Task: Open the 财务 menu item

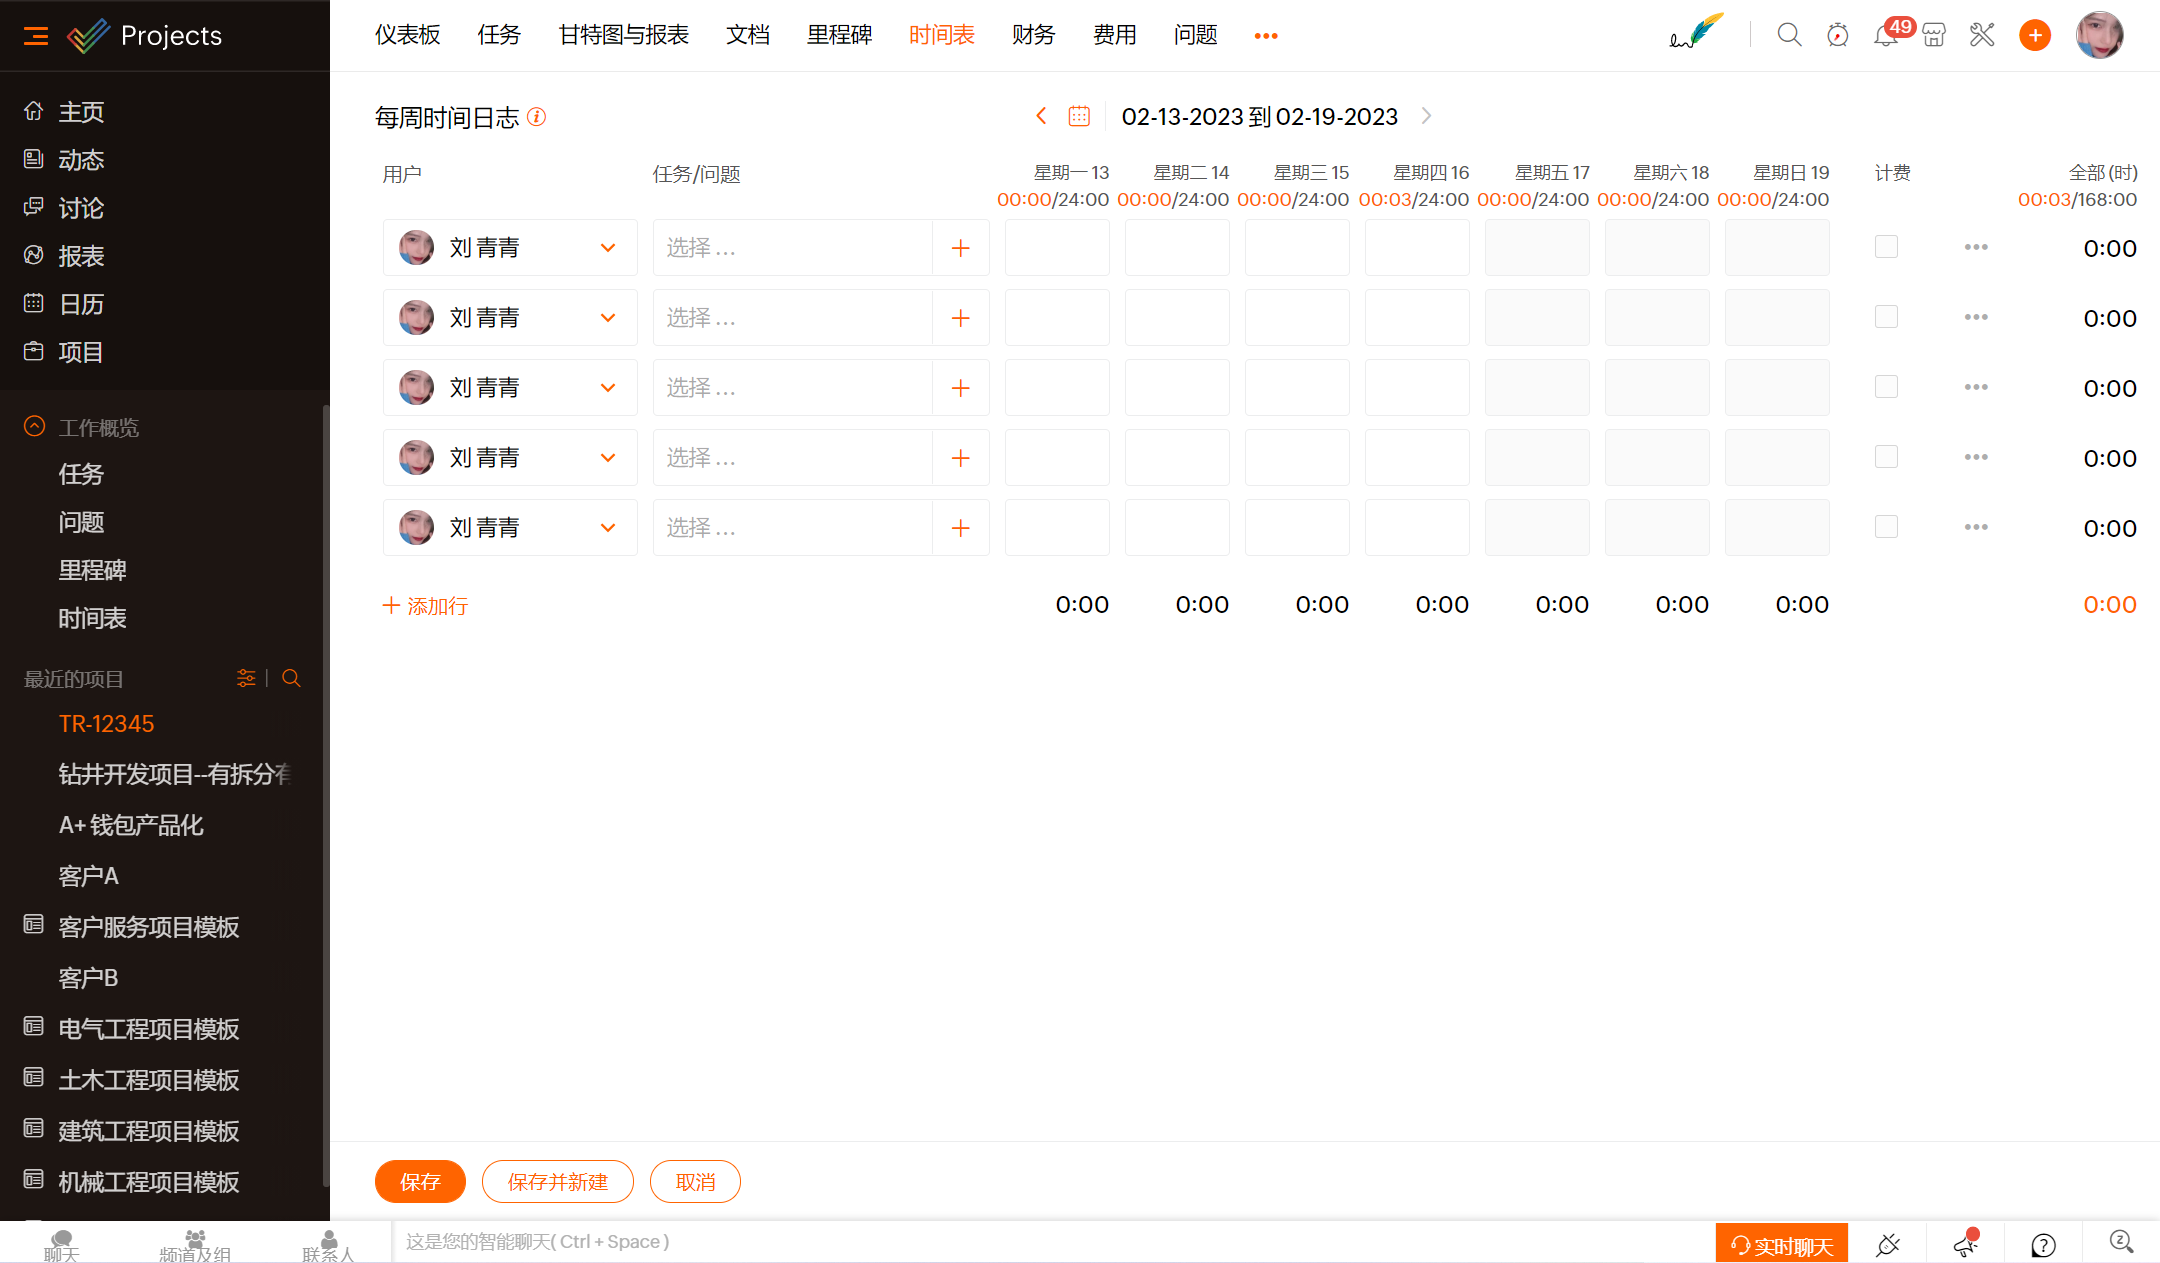Action: tap(1032, 34)
